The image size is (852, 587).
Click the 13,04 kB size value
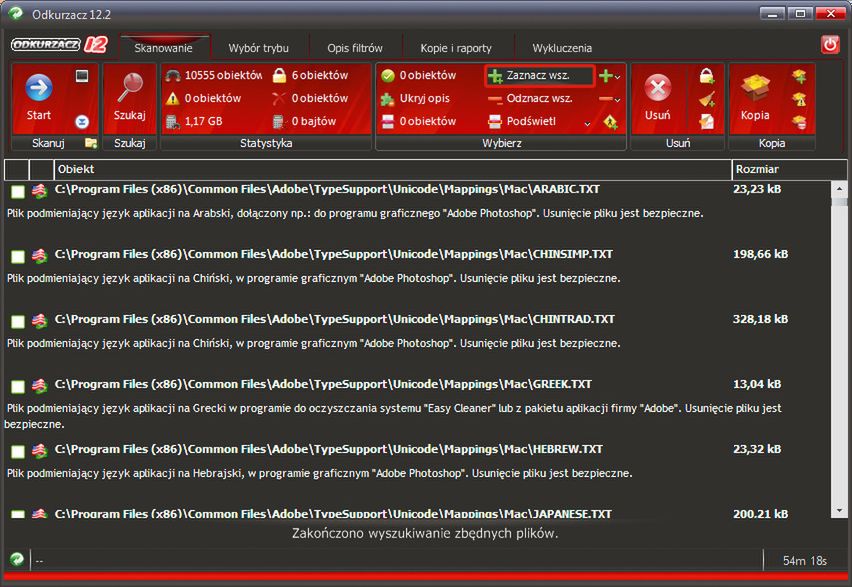coord(757,384)
